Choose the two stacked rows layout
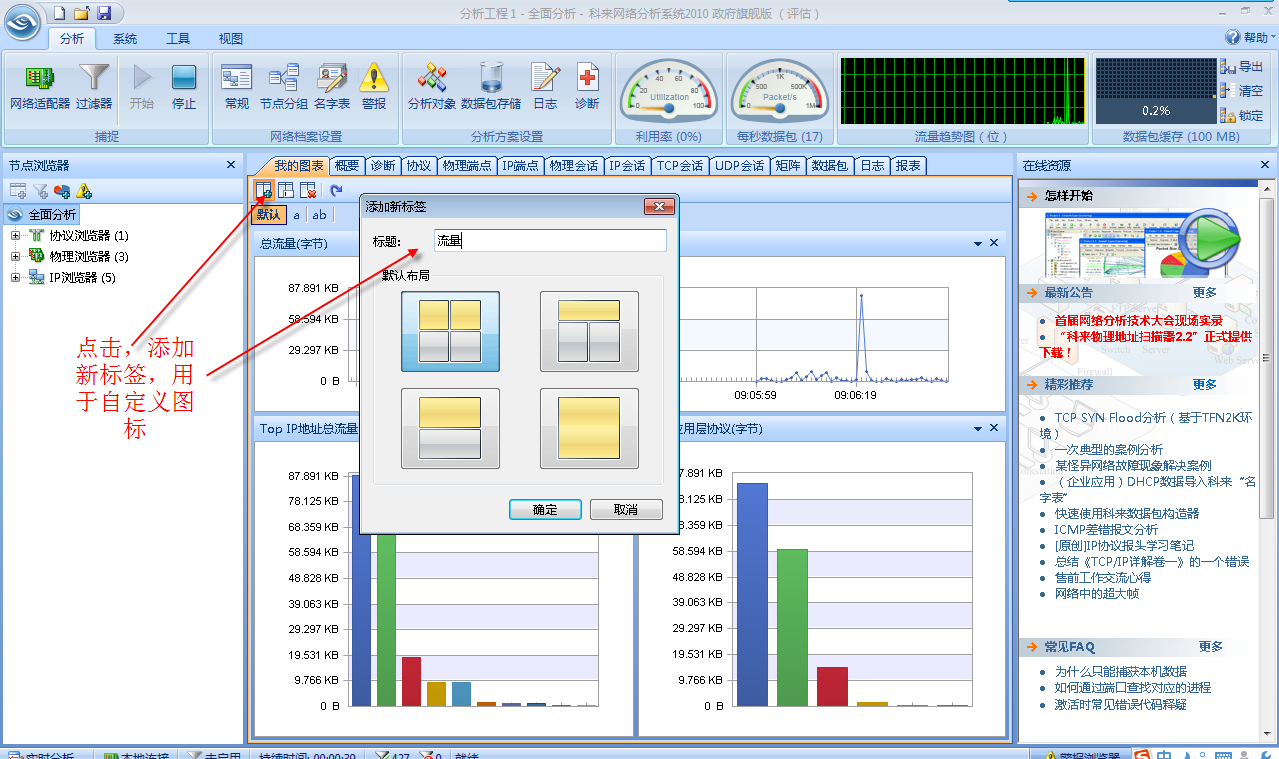Image resolution: width=1279 pixels, height=759 pixels. coord(450,428)
